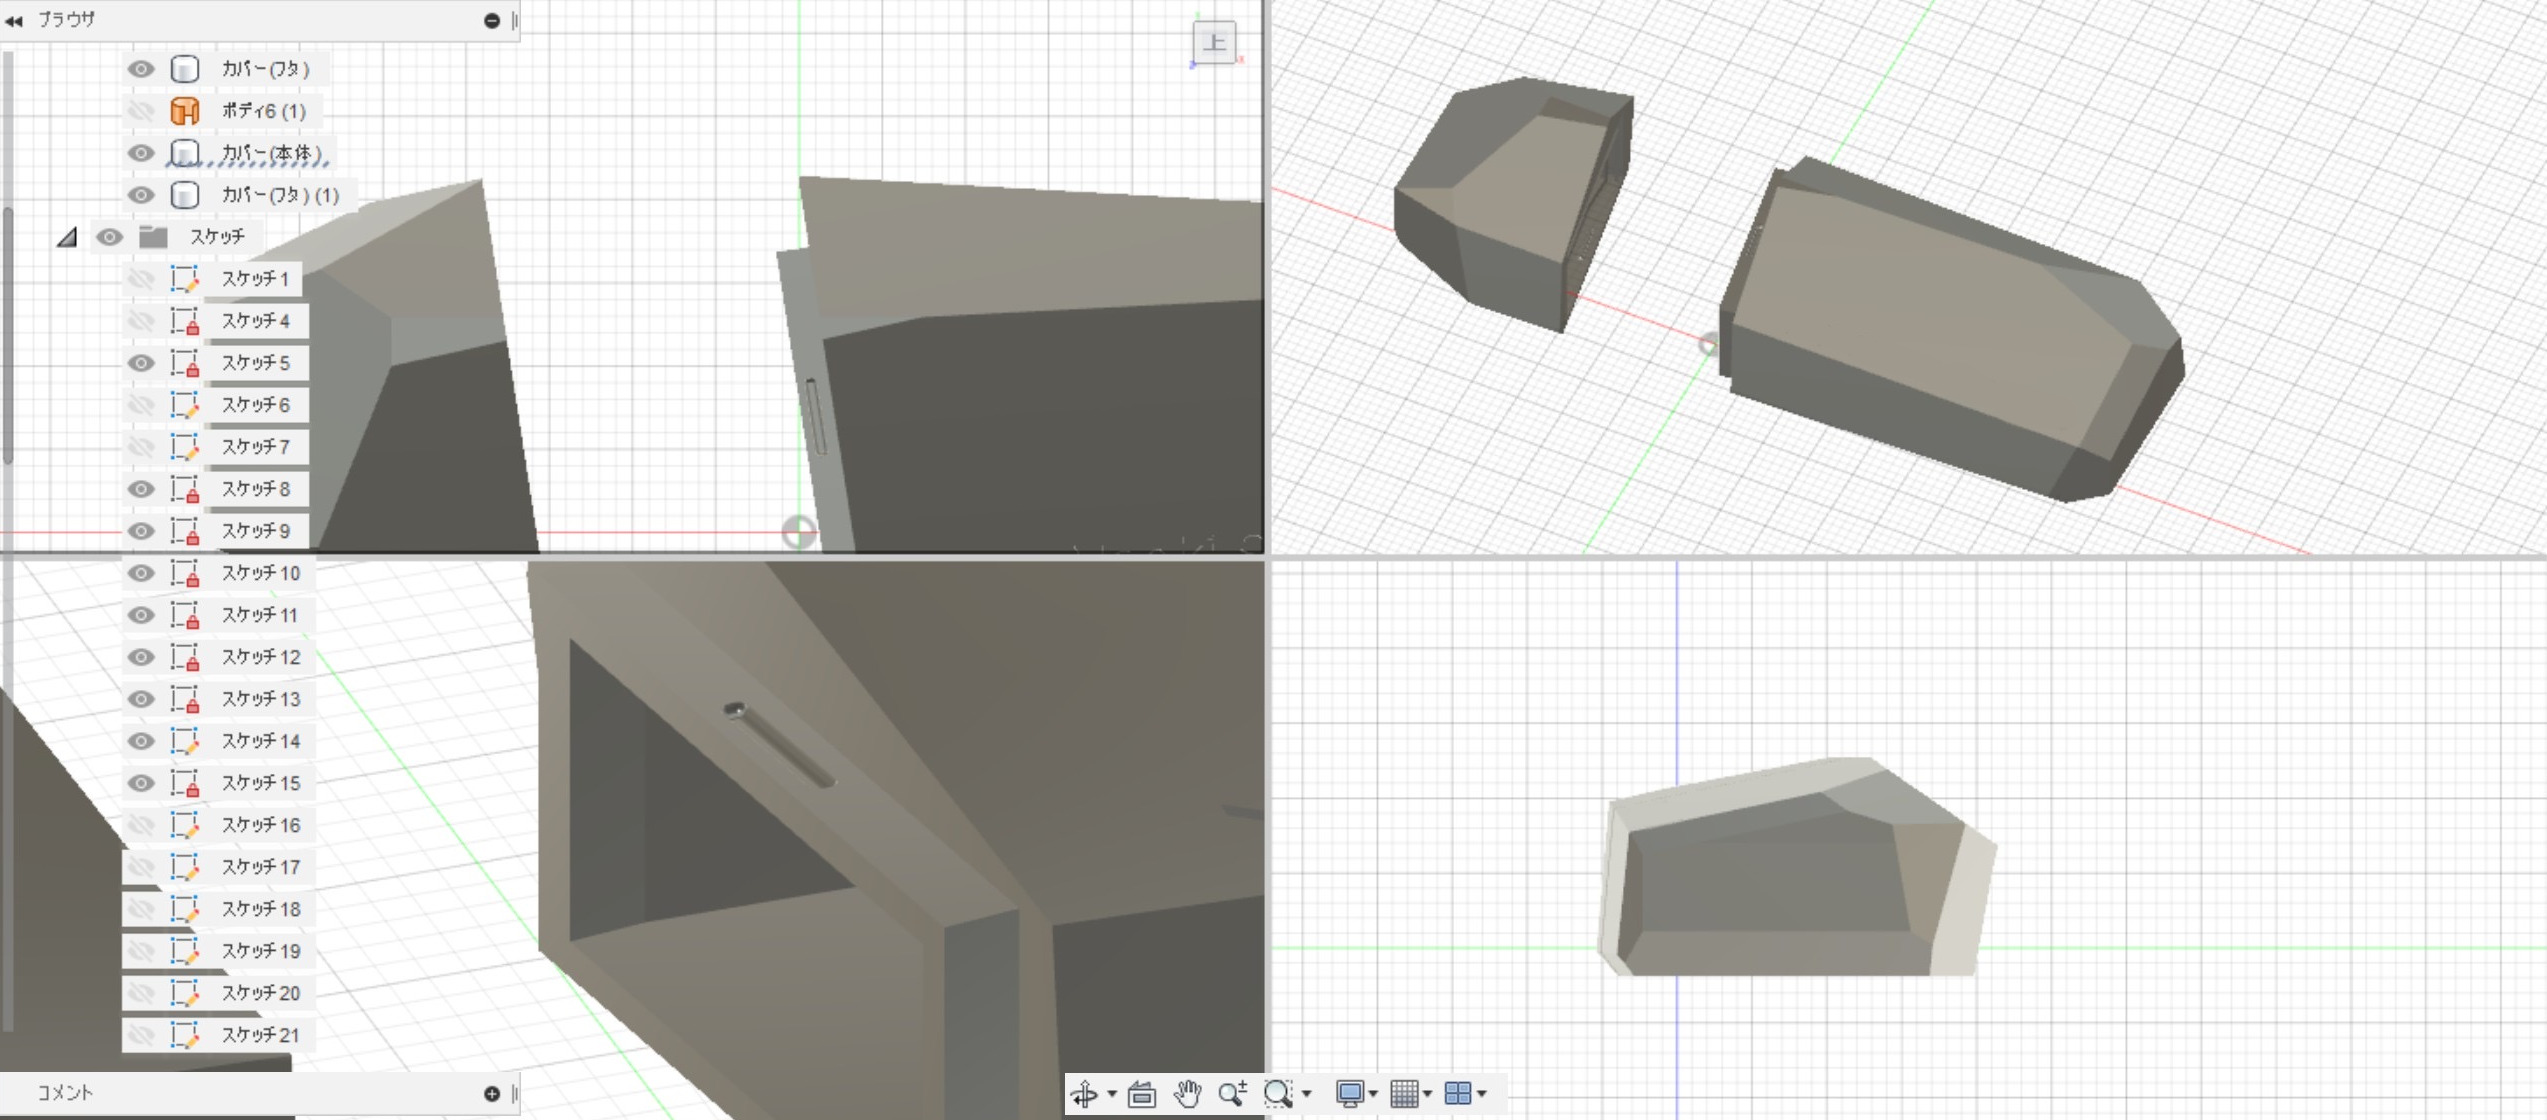Collapse browser panel with double-arrow icon

[x=14, y=20]
